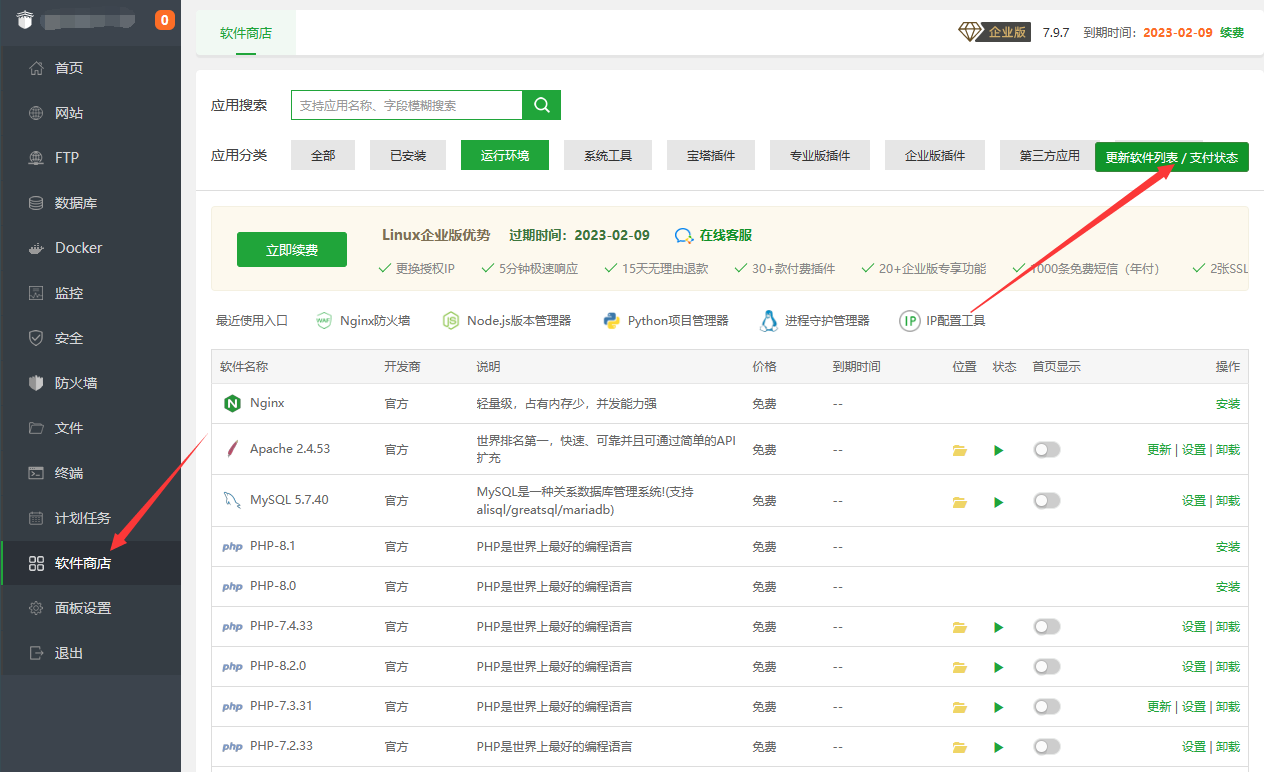The image size is (1264, 772).
Task: Click the 立即续费 button
Action: [292, 250]
